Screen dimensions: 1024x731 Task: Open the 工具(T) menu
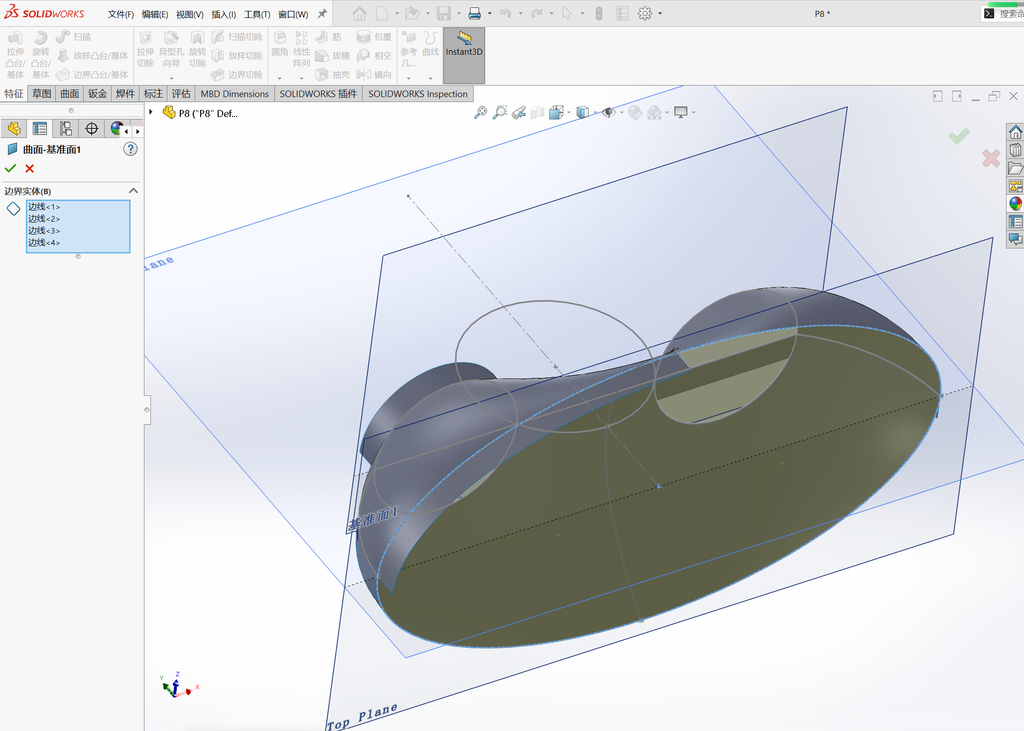[x=257, y=14]
